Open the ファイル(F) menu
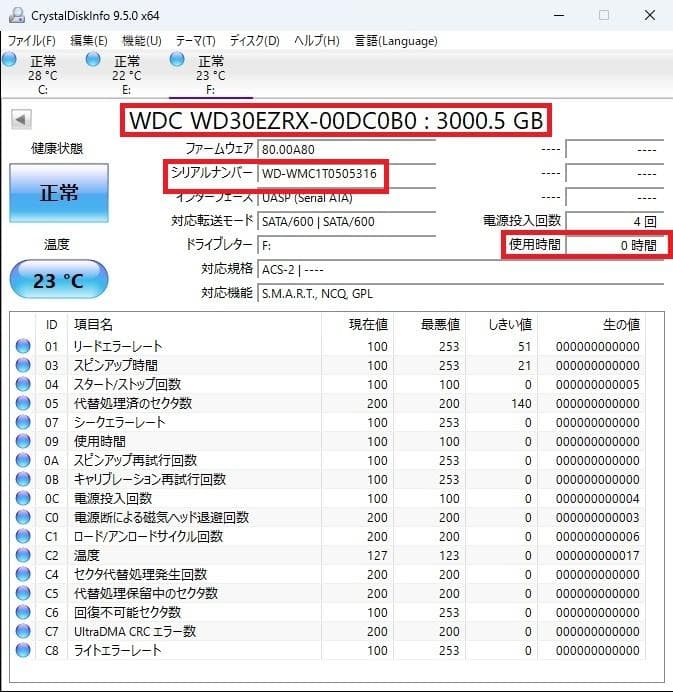The image size is (673, 692). click(32, 41)
